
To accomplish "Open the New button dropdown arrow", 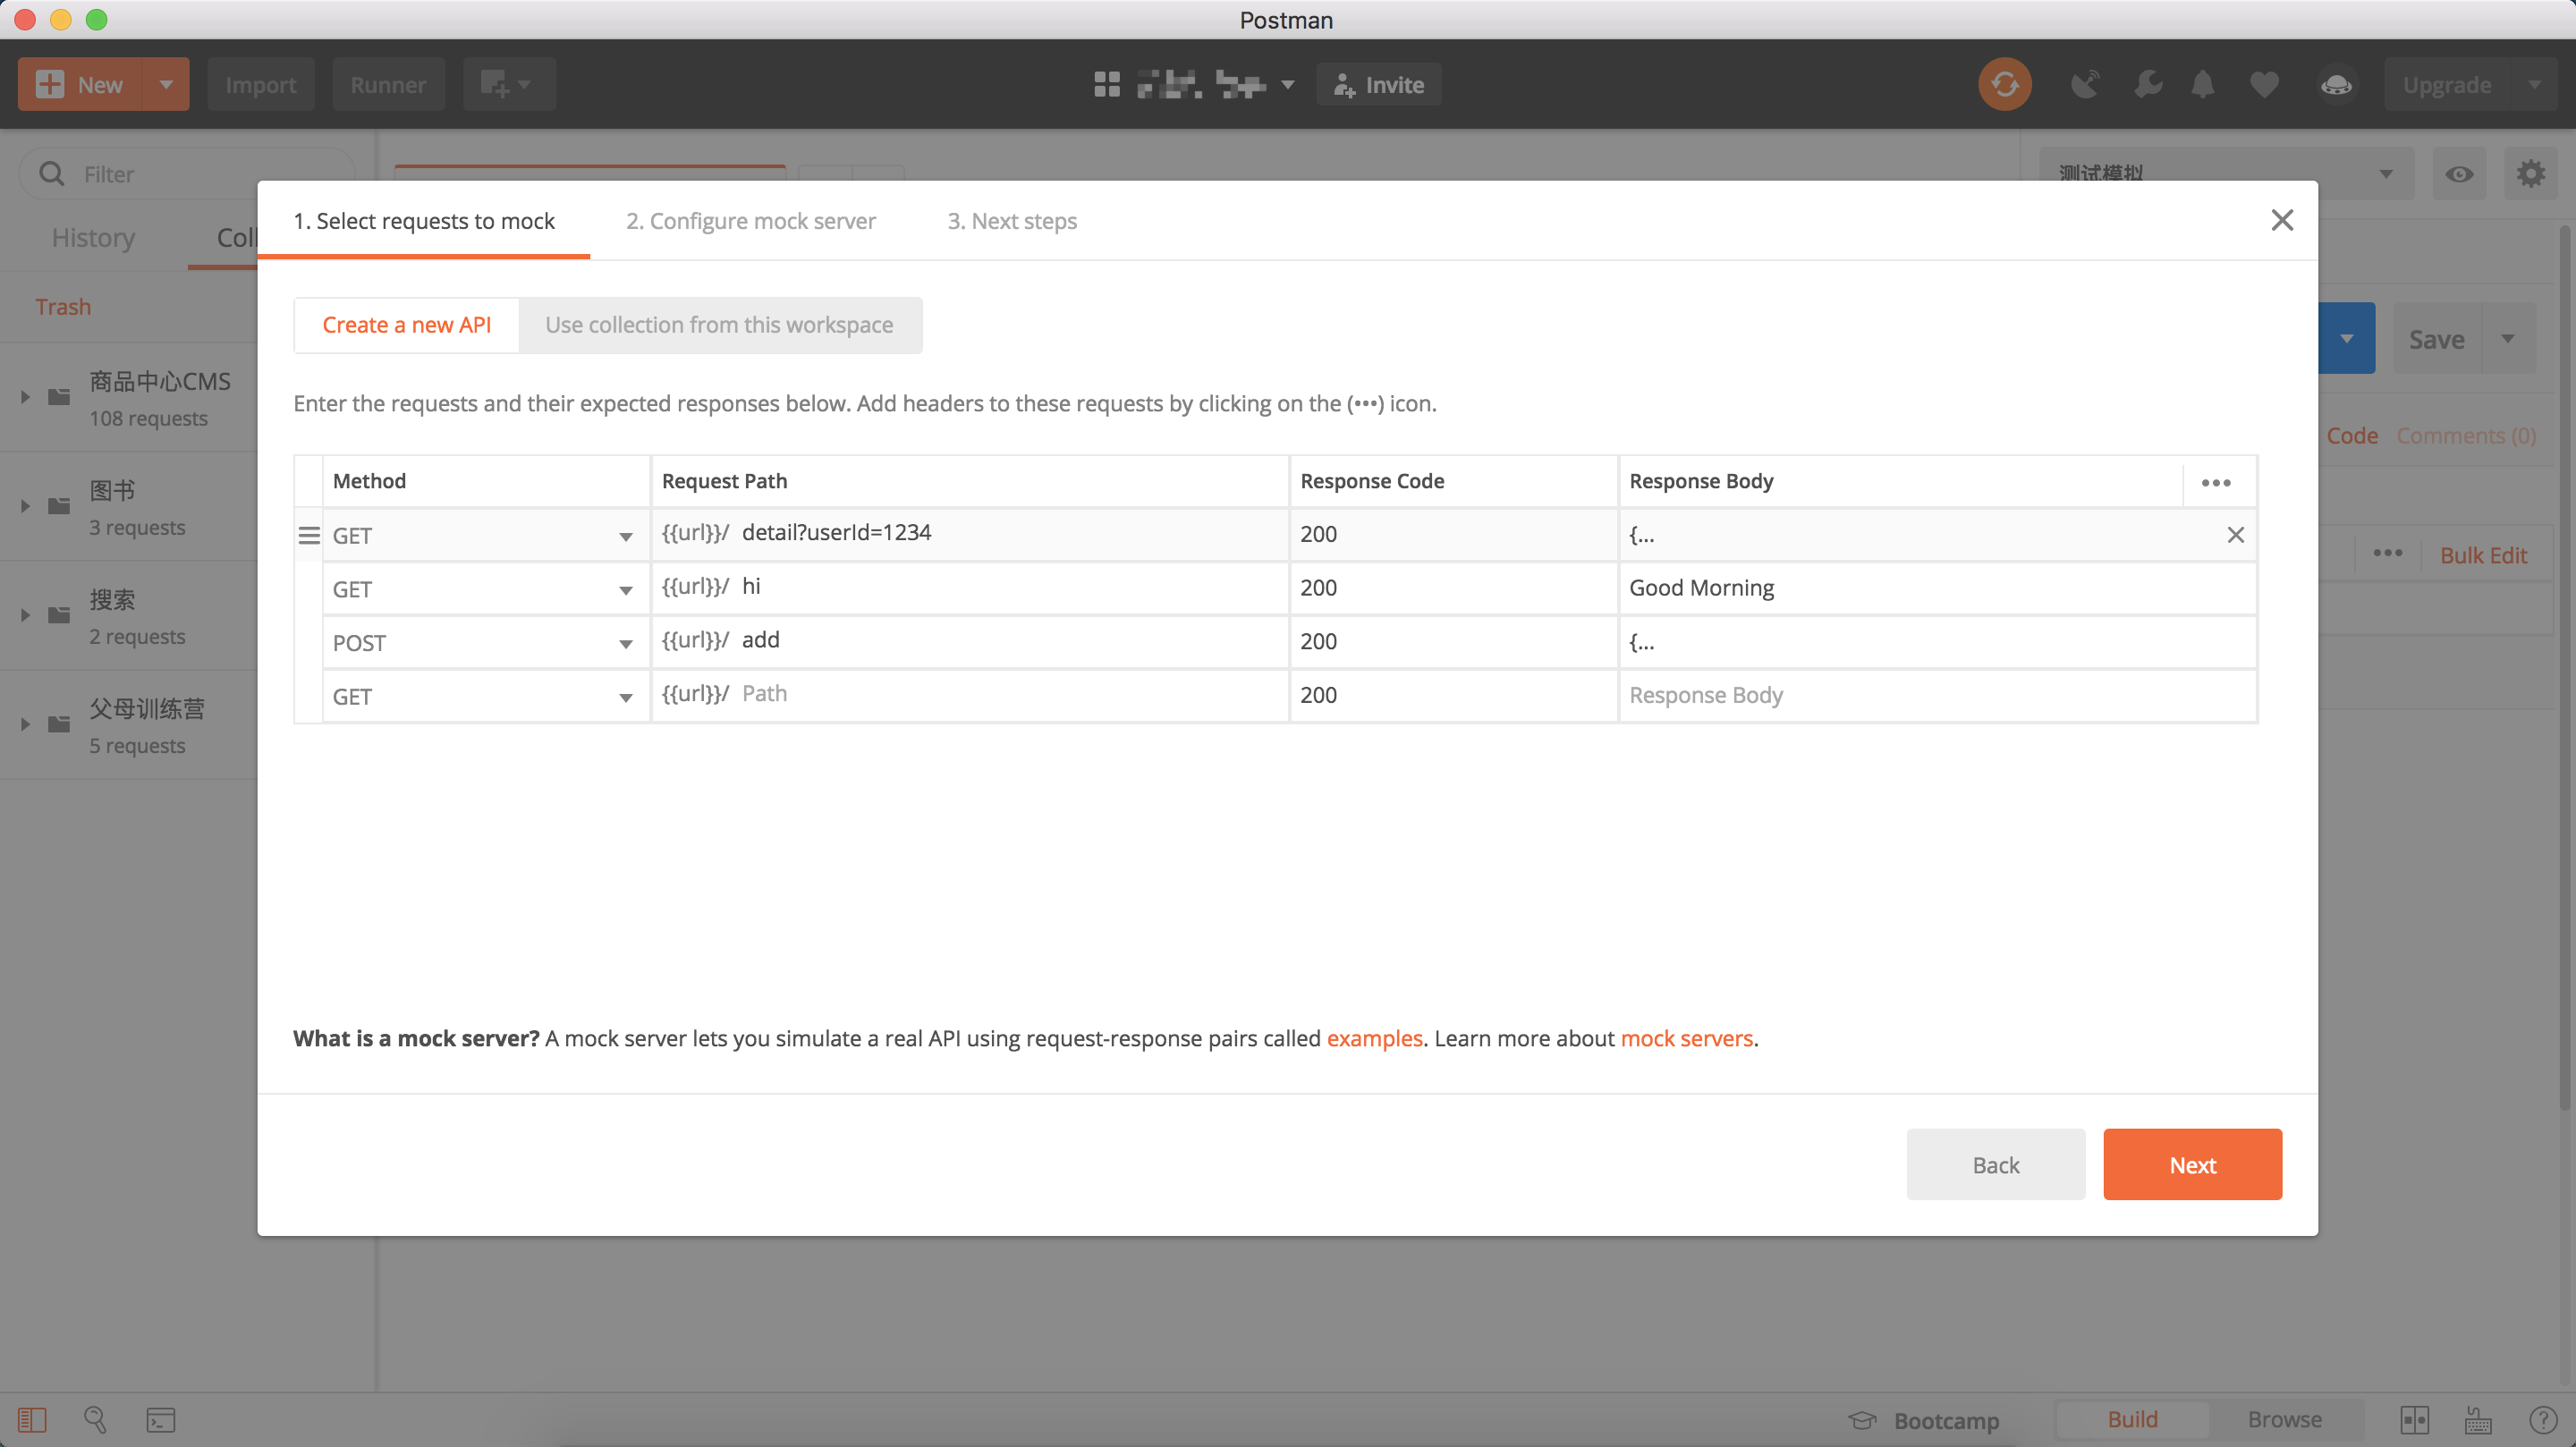I will [166, 85].
